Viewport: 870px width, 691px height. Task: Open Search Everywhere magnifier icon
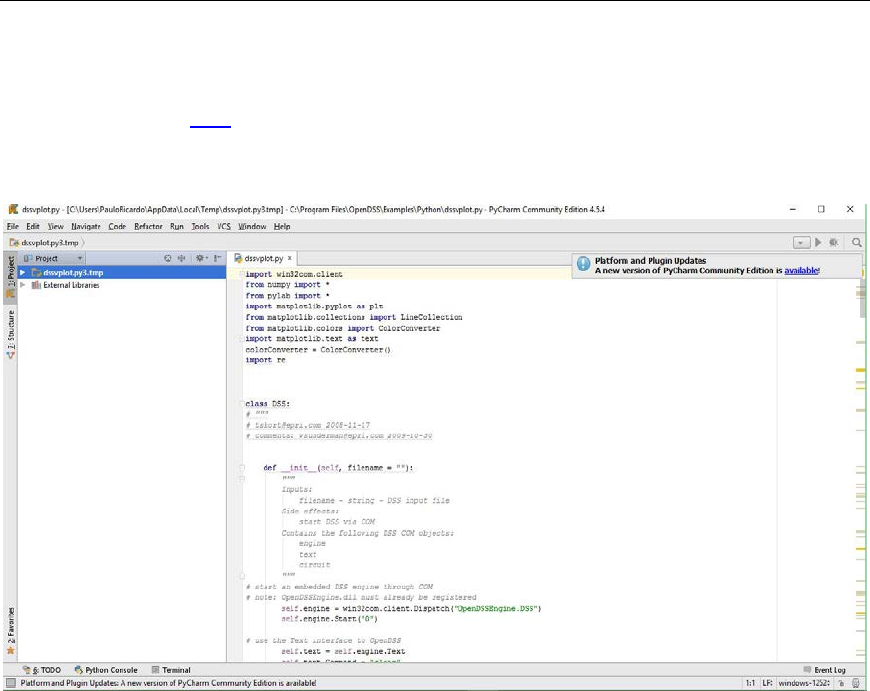[x=857, y=242]
